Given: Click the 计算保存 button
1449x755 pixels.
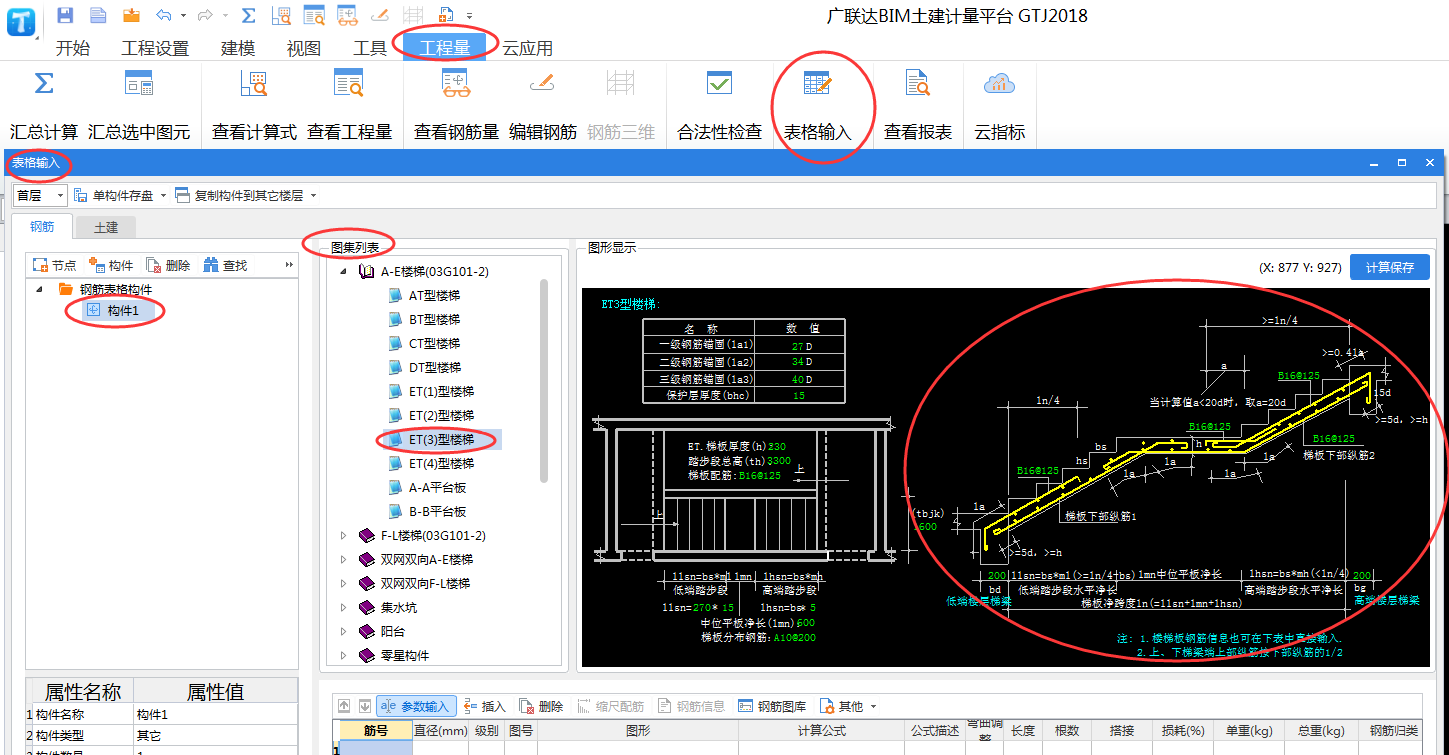Looking at the screenshot, I should [1390, 267].
